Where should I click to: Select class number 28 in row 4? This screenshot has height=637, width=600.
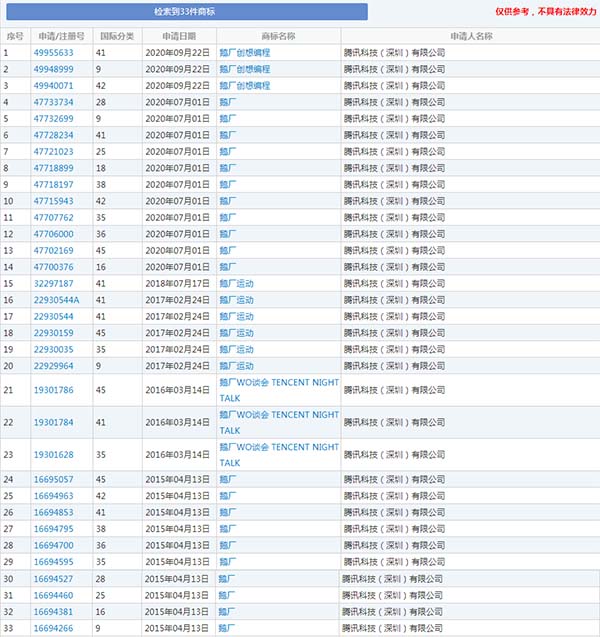coord(101,102)
